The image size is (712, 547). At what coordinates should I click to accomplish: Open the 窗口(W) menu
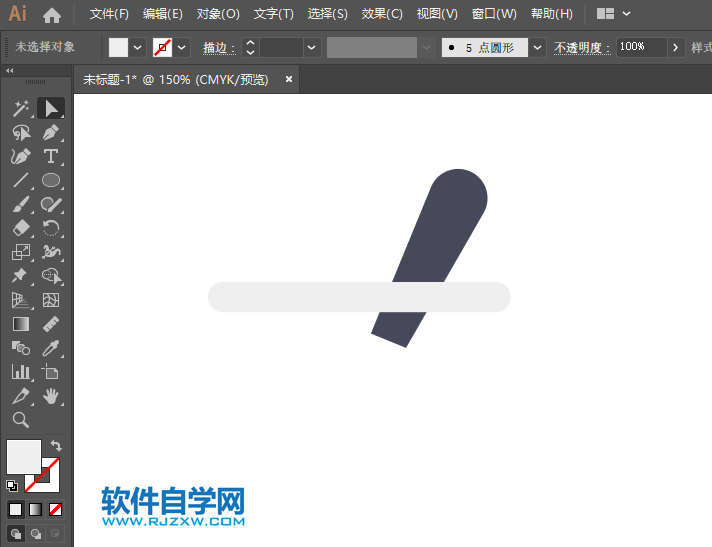(494, 14)
